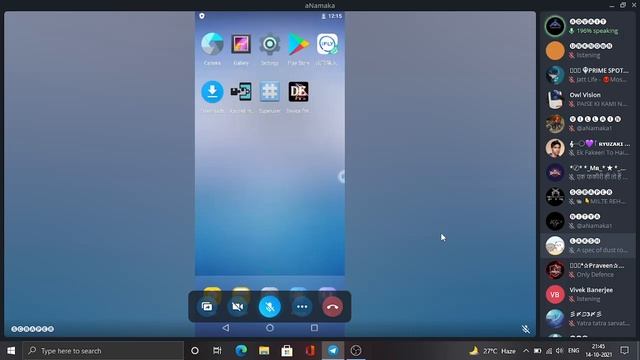Image resolution: width=640 pixels, height=360 pixels.
Task: Tap the app icon left of Superuser
Action: pos(241,91)
